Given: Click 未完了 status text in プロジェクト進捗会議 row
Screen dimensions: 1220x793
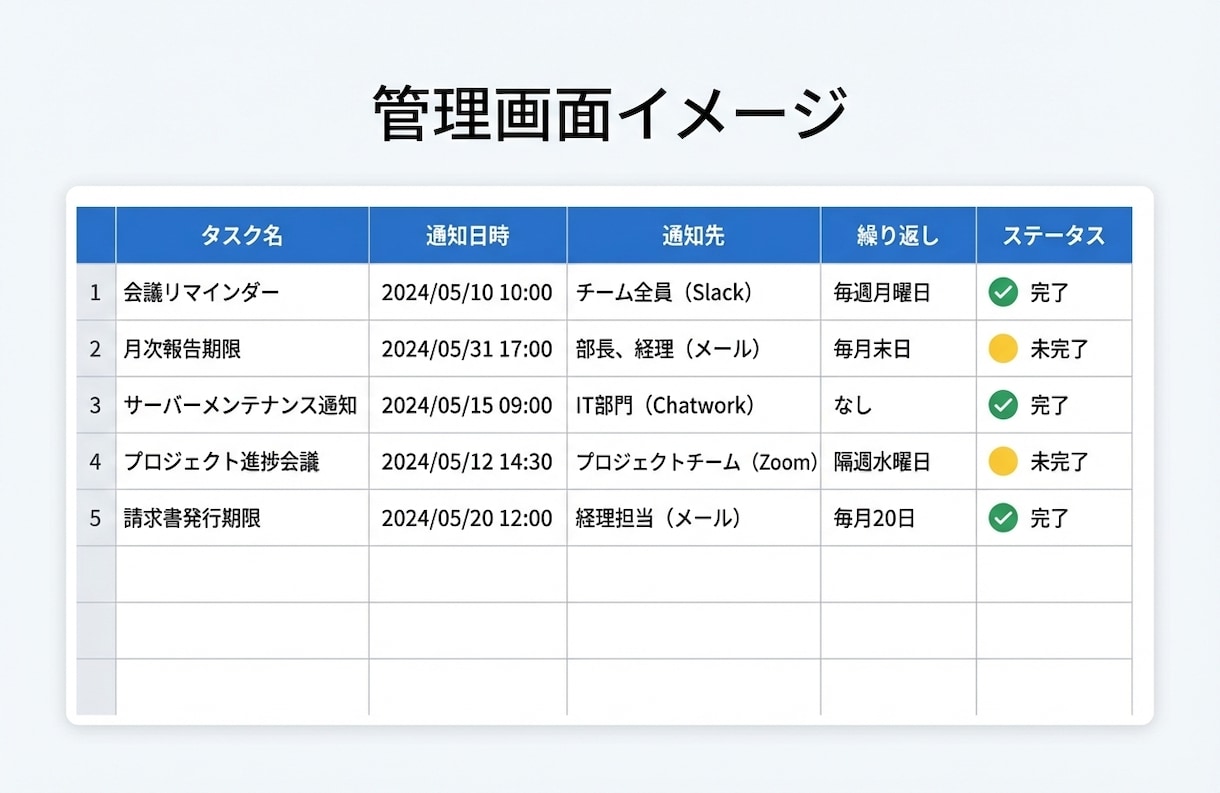Looking at the screenshot, I should coord(1059,462).
